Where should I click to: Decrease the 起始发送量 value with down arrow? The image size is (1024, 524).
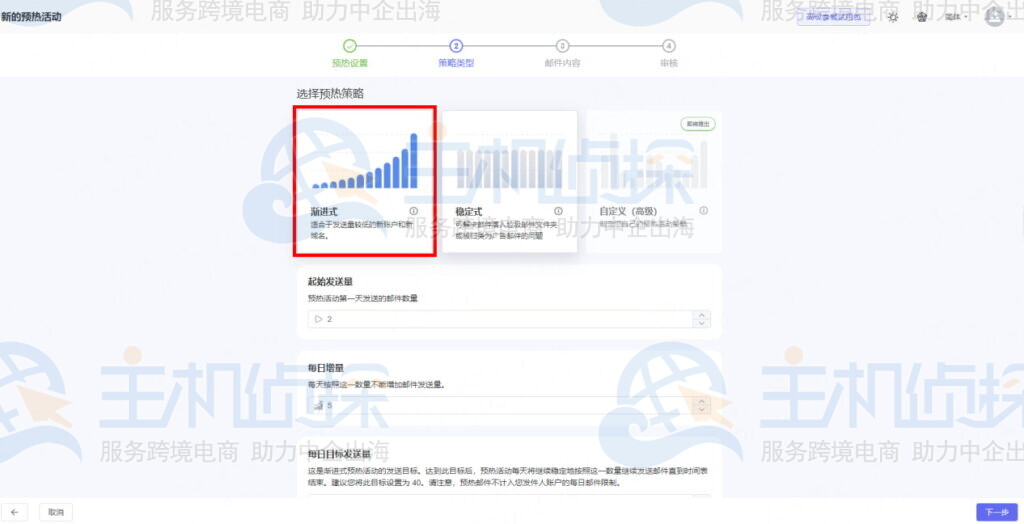pyautogui.click(x=701, y=323)
